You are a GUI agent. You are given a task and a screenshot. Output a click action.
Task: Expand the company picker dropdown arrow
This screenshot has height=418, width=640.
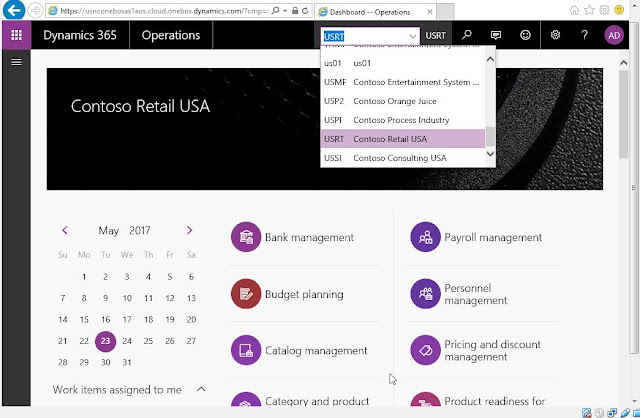click(x=412, y=36)
